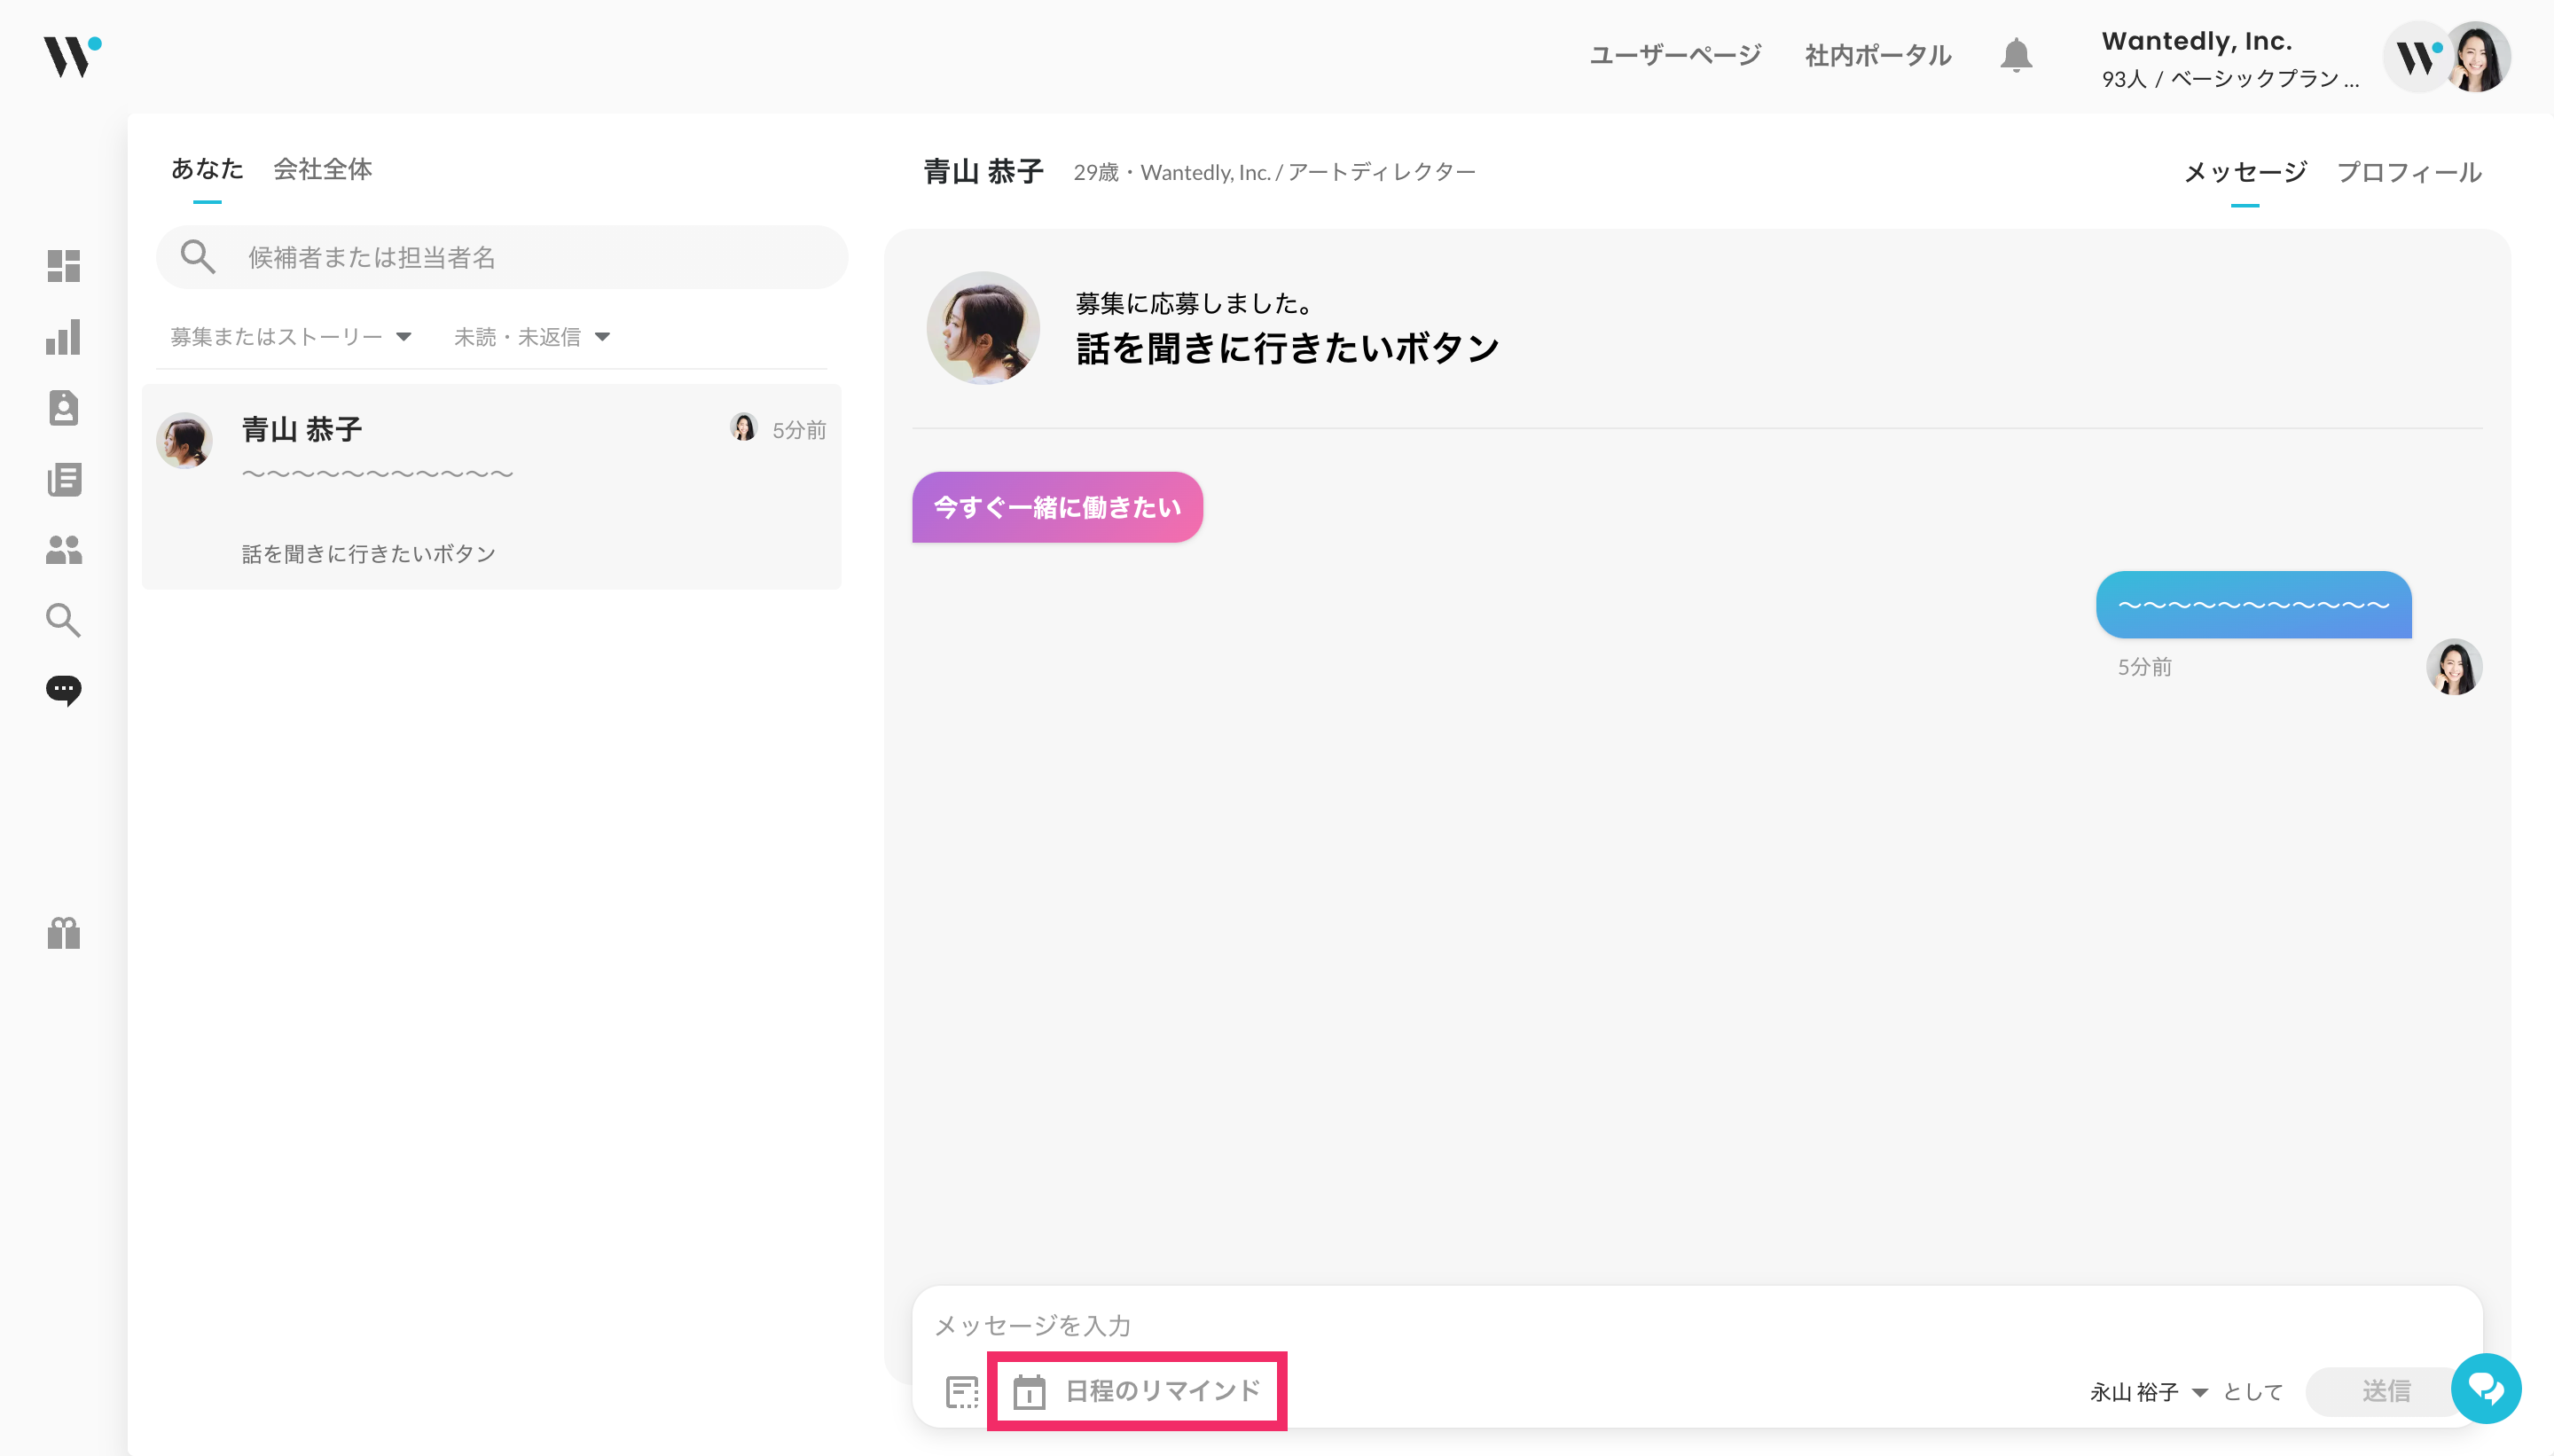Open notifications bell icon
Screen dimensions: 2554x1456
tap(2015, 55)
